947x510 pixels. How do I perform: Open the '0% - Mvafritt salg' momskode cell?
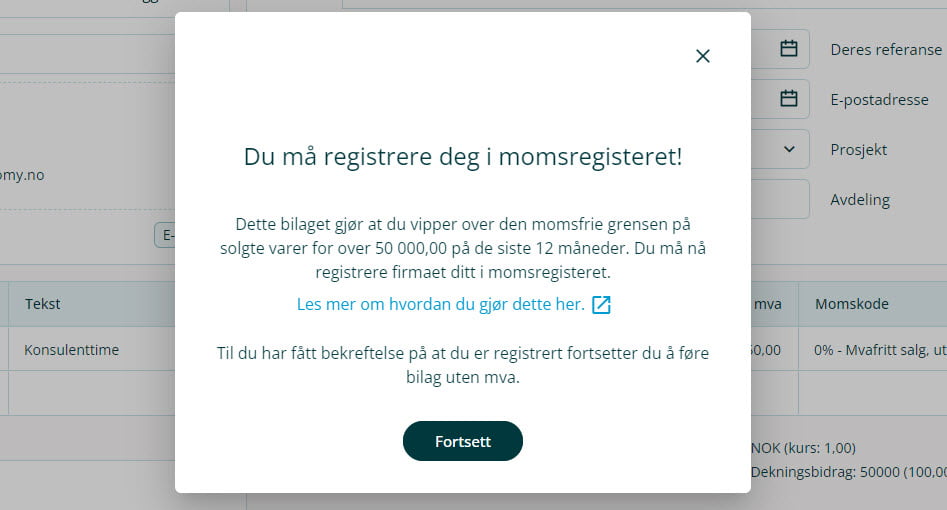(880, 351)
